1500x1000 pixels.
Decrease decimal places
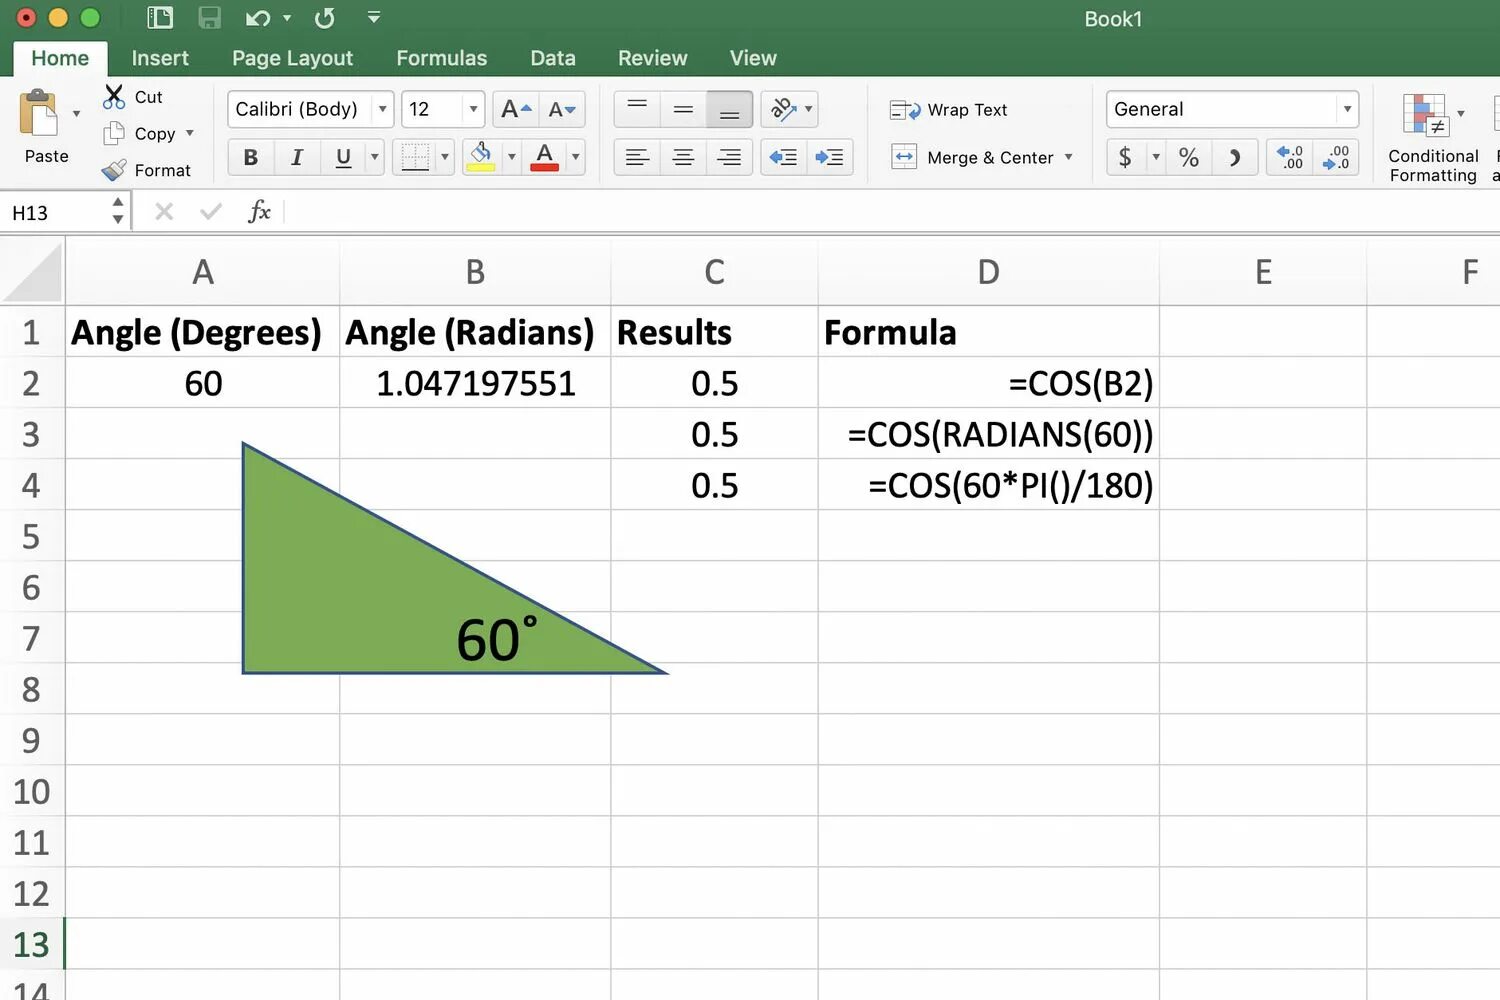[1336, 157]
